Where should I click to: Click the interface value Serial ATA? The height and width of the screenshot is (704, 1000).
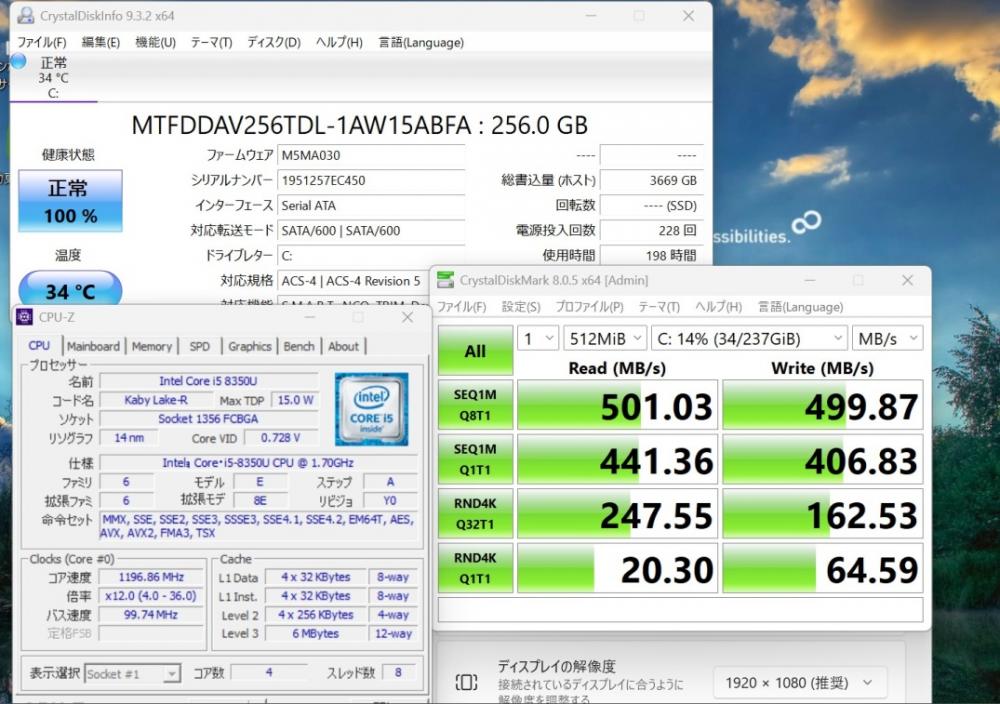[371, 205]
